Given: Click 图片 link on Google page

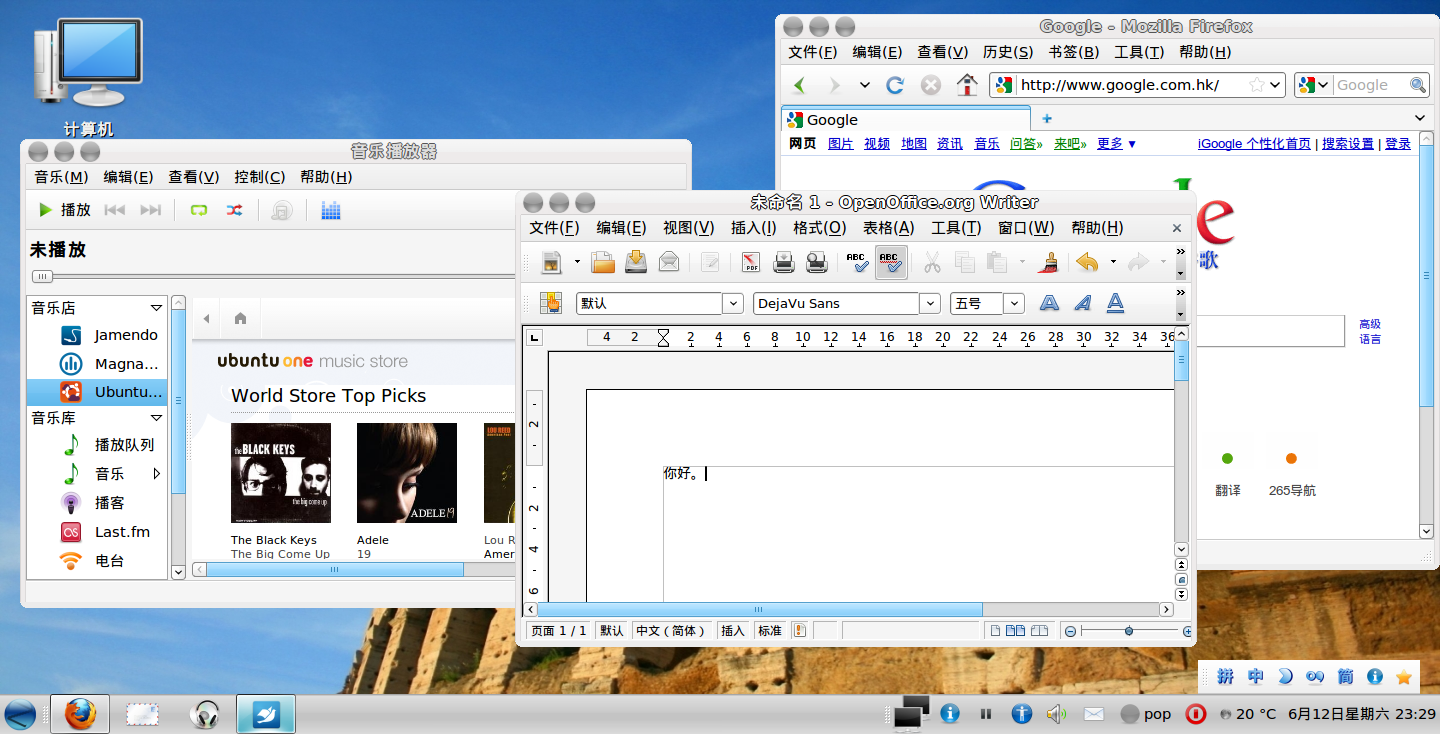Looking at the screenshot, I should coord(841,144).
